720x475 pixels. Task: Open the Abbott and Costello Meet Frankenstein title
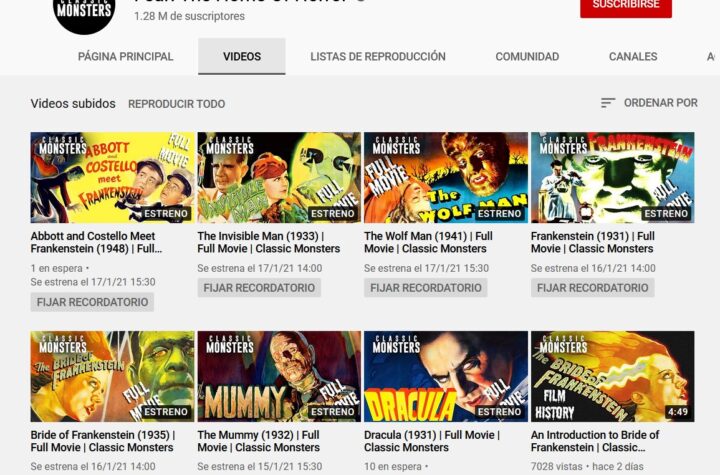point(96,242)
